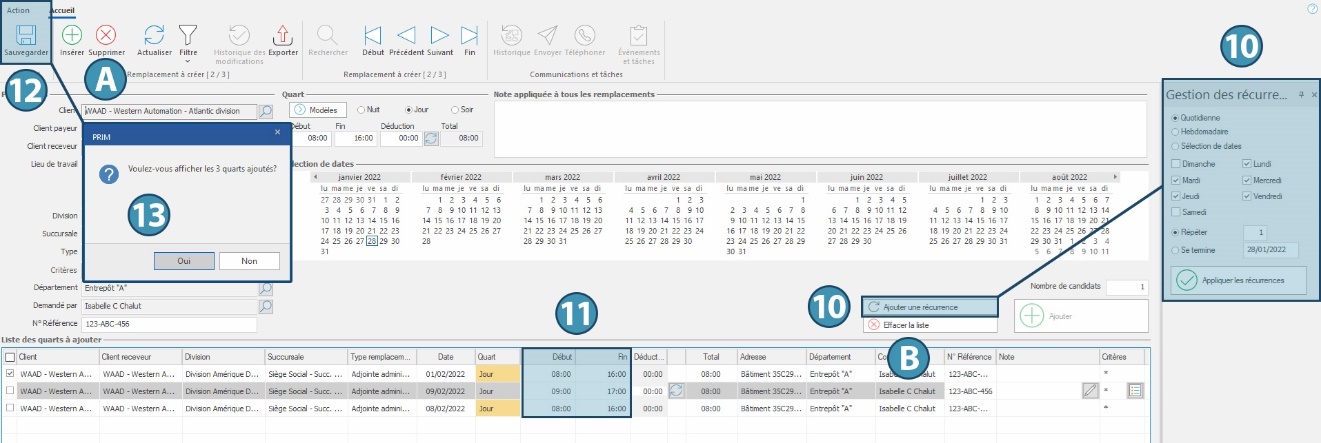
Task: Refresh data with Actualiser icon
Action: (x=154, y=35)
